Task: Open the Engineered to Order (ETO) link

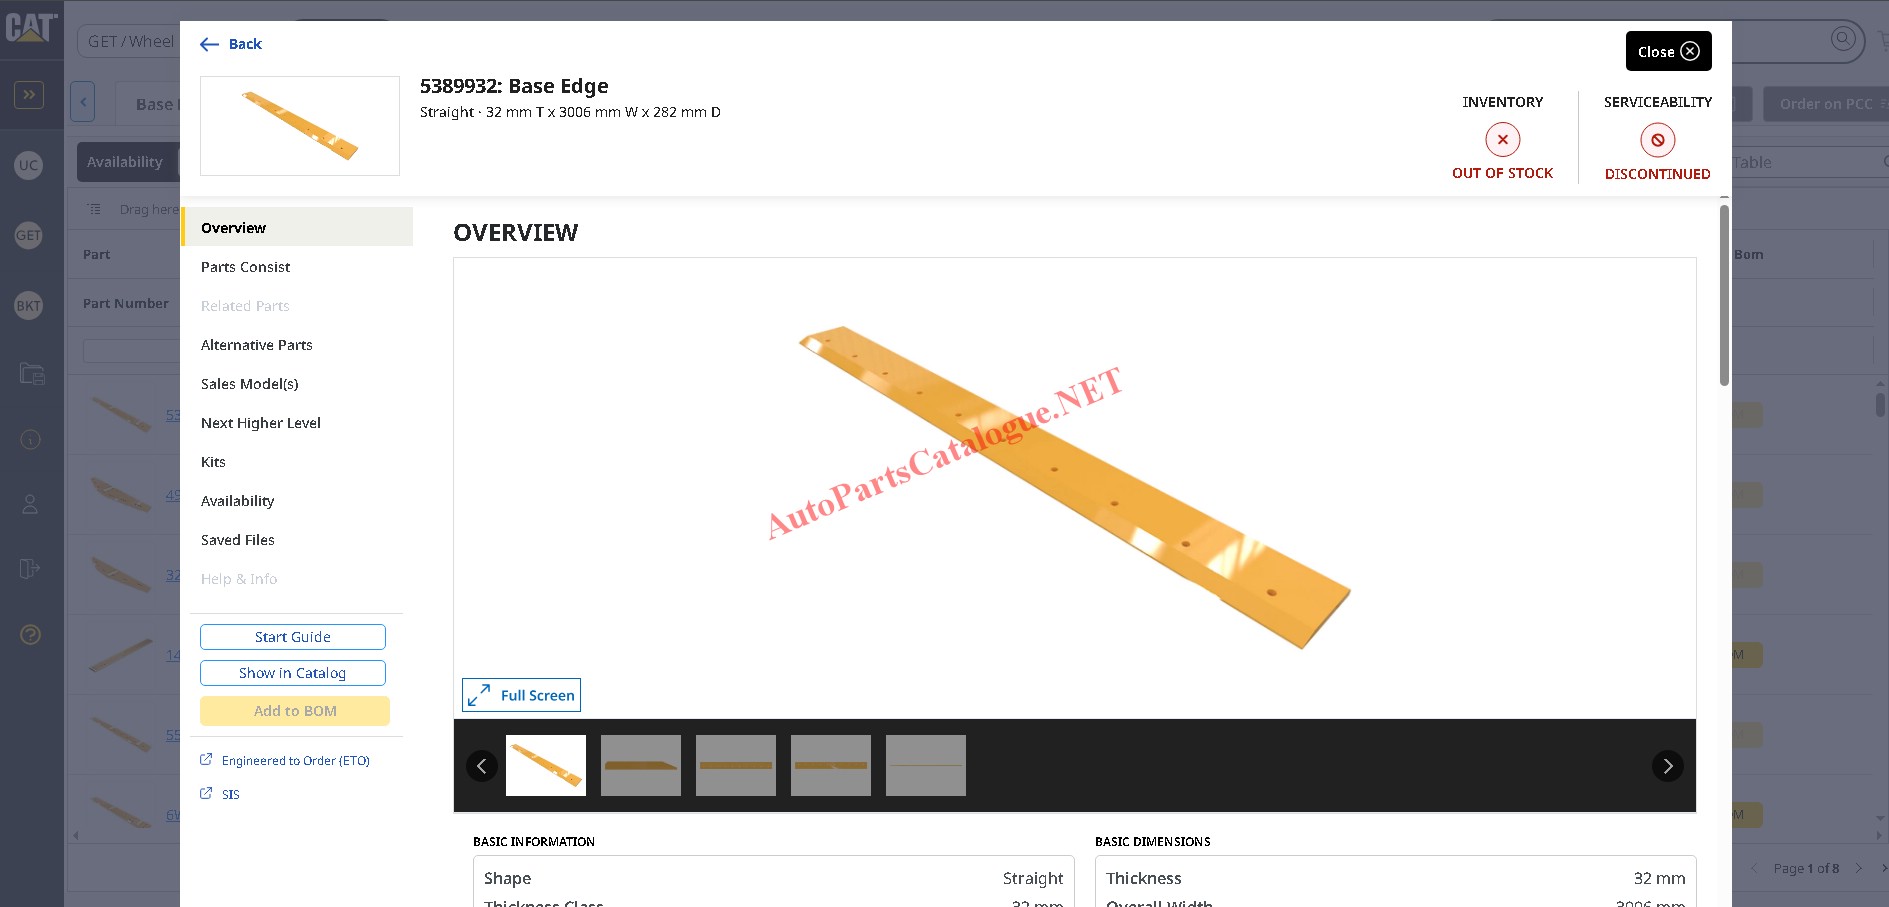Action: pyautogui.click(x=285, y=761)
